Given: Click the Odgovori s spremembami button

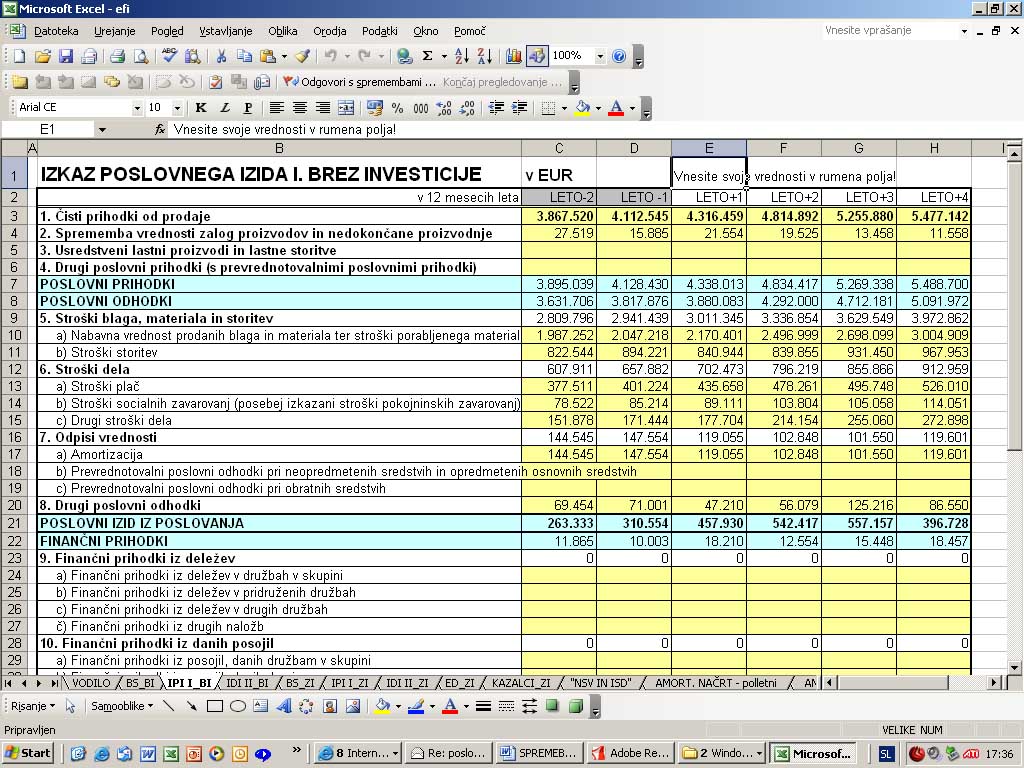Looking at the screenshot, I should [x=360, y=82].
